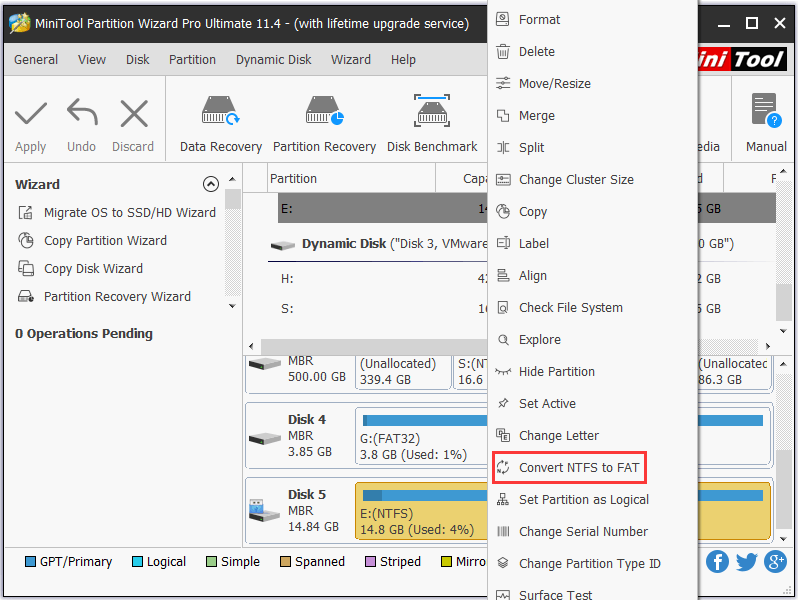Open the View menu
This screenshot has width=798, height=600.
(x=92, y=60)
